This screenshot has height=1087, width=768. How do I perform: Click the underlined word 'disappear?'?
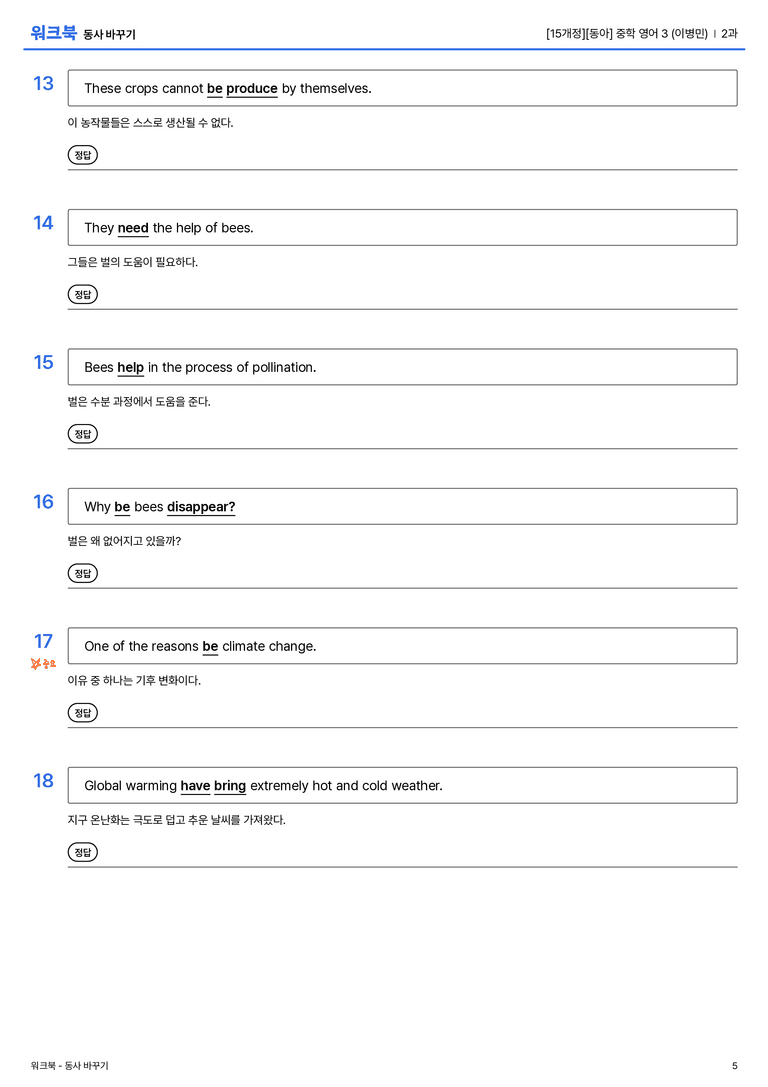click(x=201, y=507)
